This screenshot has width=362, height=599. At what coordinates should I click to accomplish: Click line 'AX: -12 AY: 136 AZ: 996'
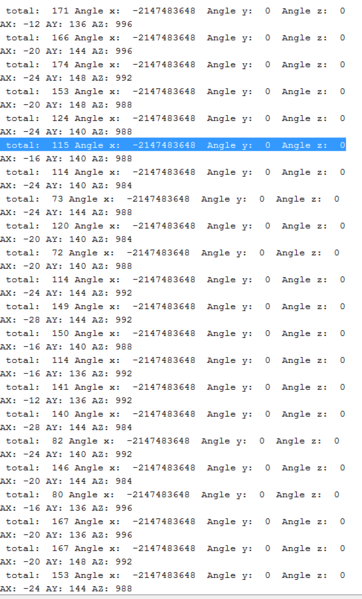(66, 24)
